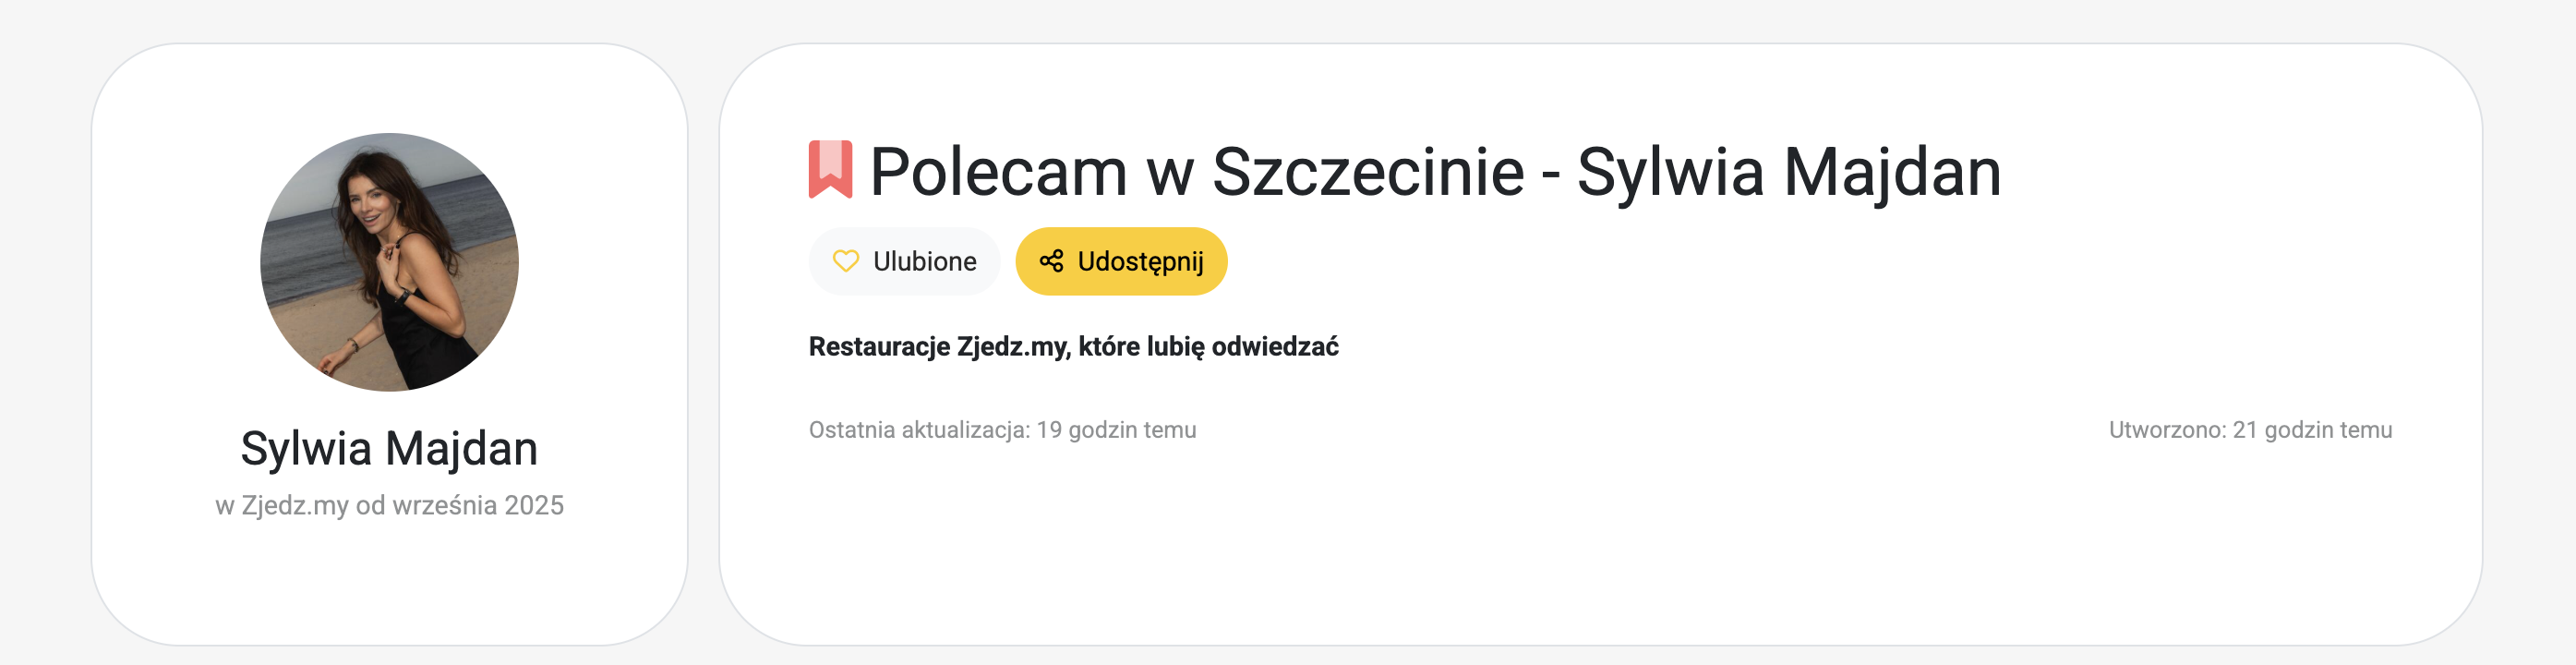
Task: Click the "Polecam w Szczecinie" heading text
Action: 1196,172
